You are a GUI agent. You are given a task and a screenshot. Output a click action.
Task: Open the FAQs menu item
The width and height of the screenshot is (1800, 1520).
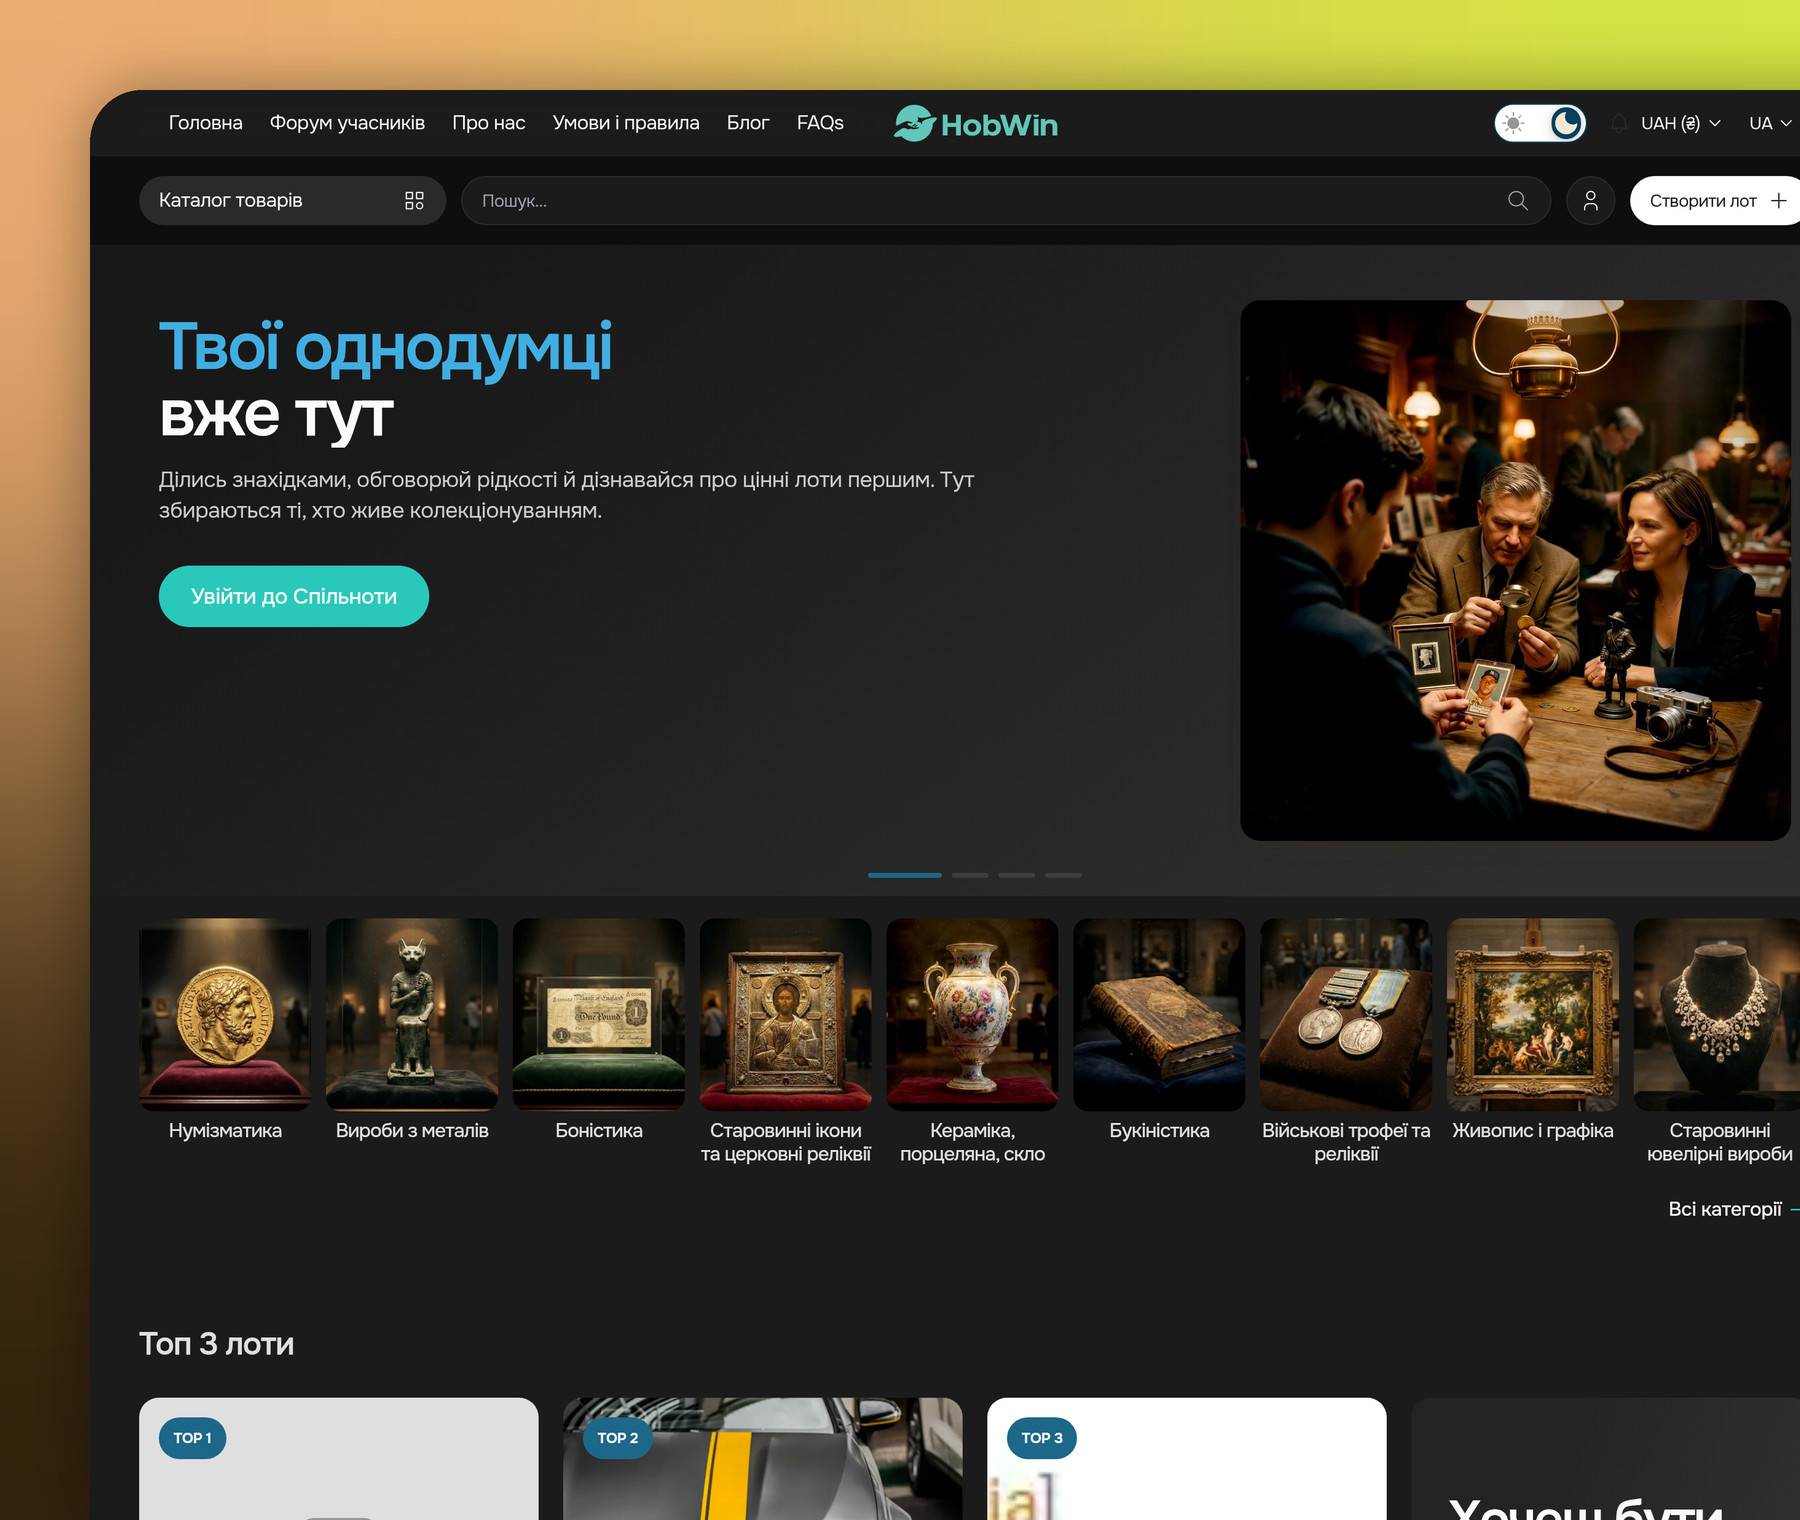coord(820,123)
